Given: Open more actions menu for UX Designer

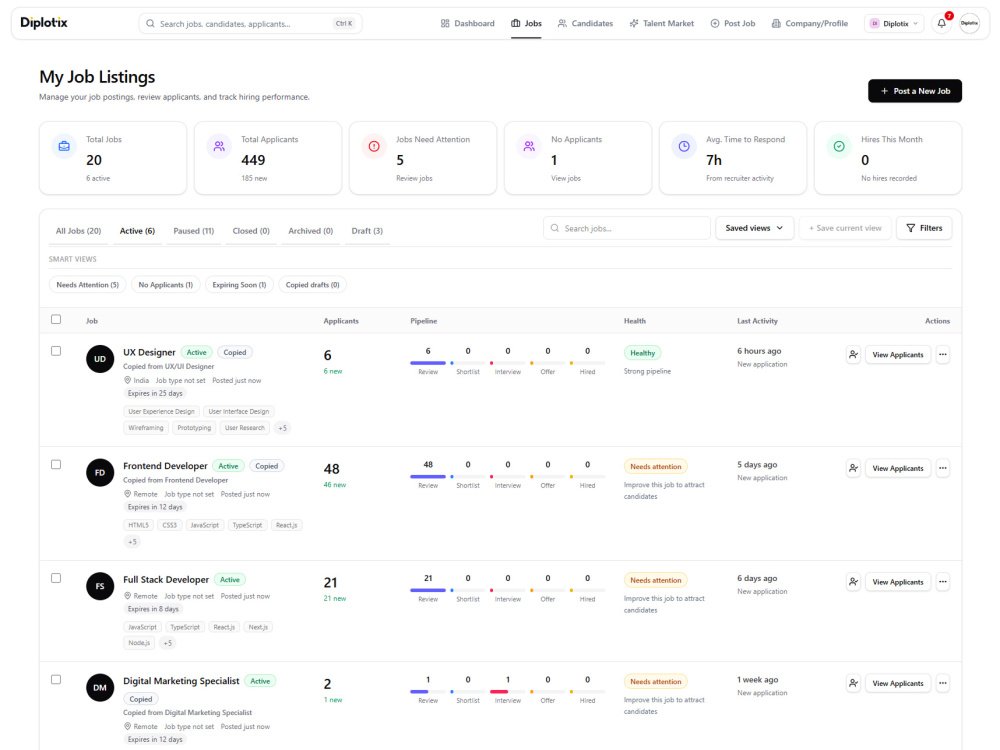Looking at the screenshot, I should 943,355.
